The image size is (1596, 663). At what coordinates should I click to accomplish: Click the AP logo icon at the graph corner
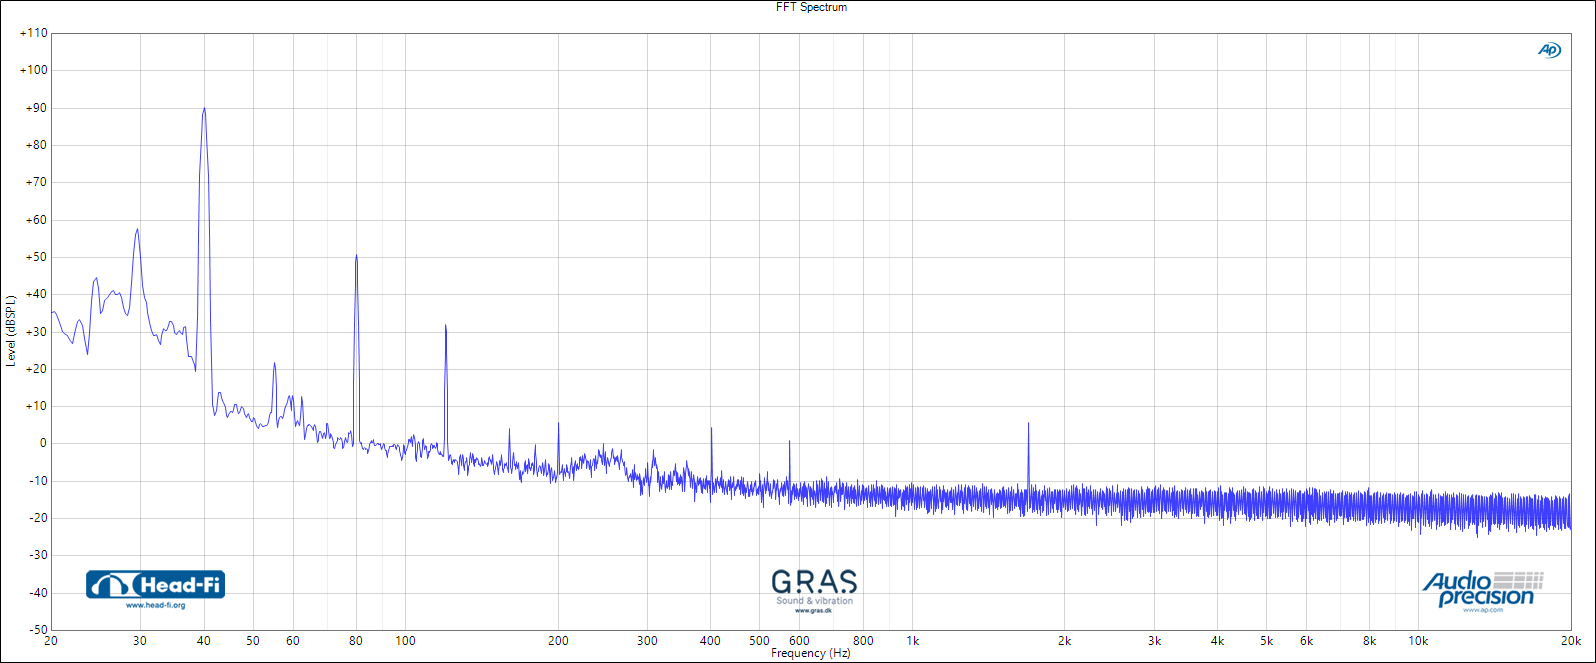(x=1549, y=50)
